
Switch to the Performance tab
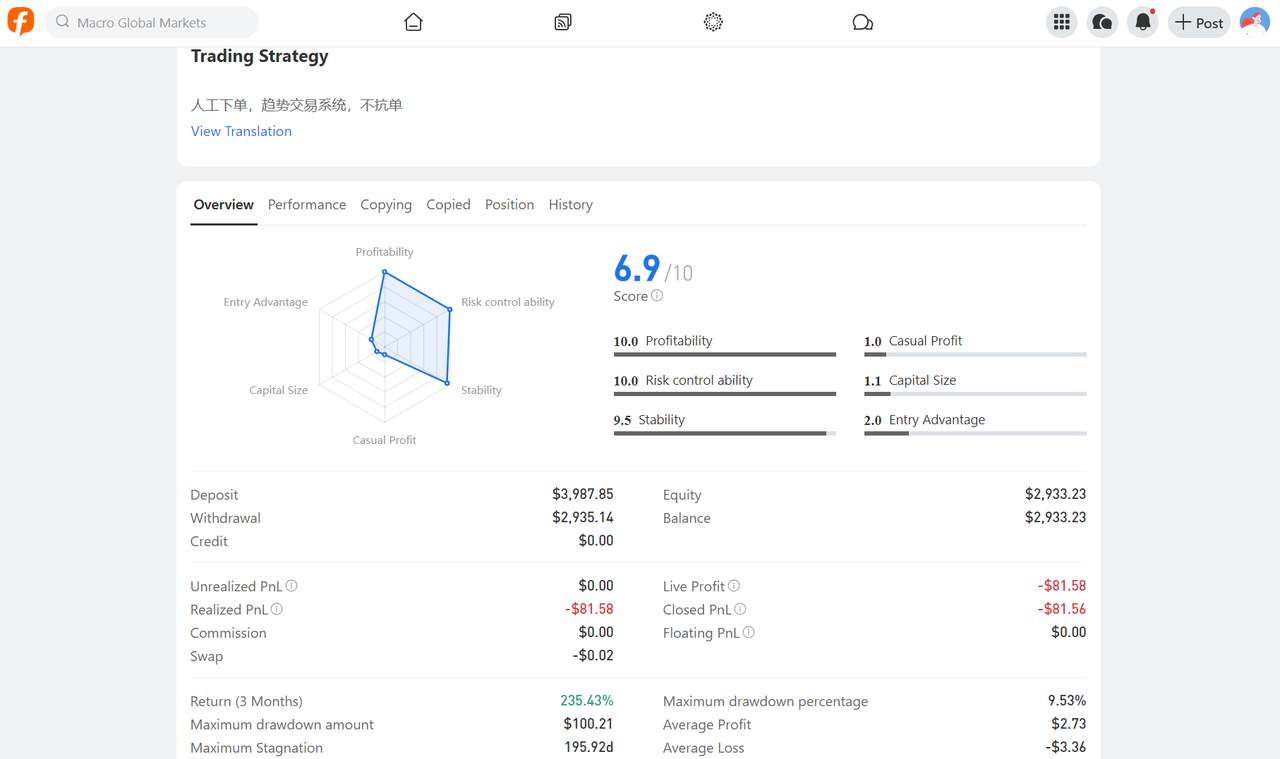(307, 204)
